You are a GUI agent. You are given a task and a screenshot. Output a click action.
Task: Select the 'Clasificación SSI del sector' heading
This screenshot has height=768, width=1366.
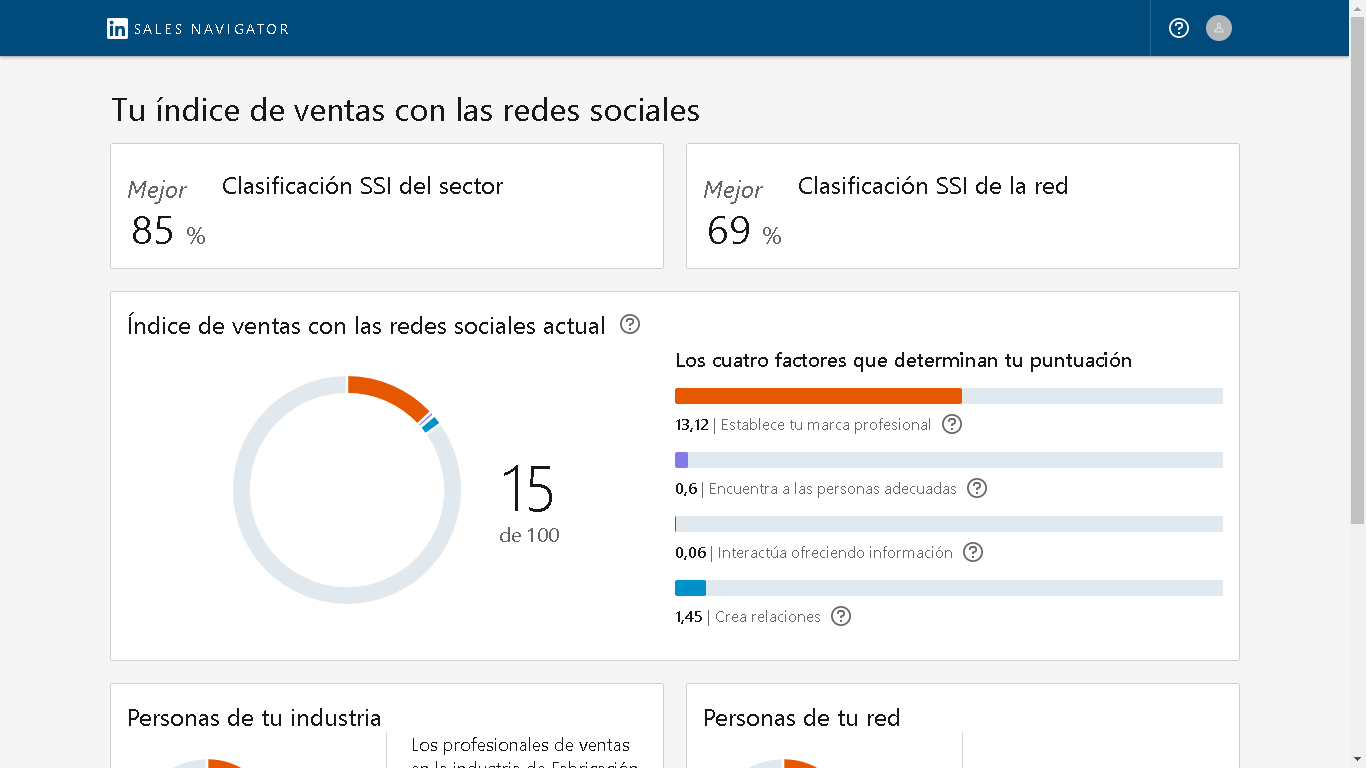point(362,186)
